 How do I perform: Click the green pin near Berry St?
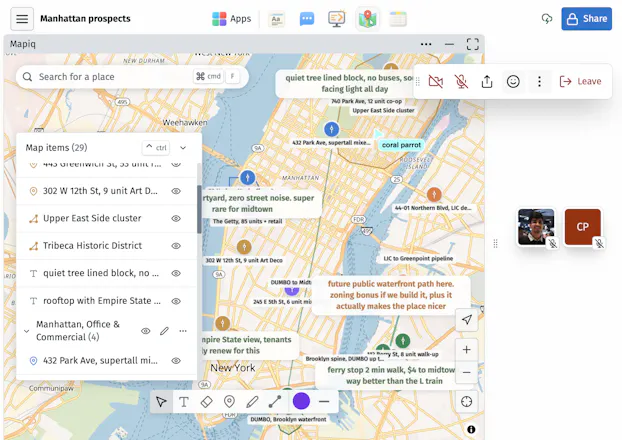click(403, 340)
